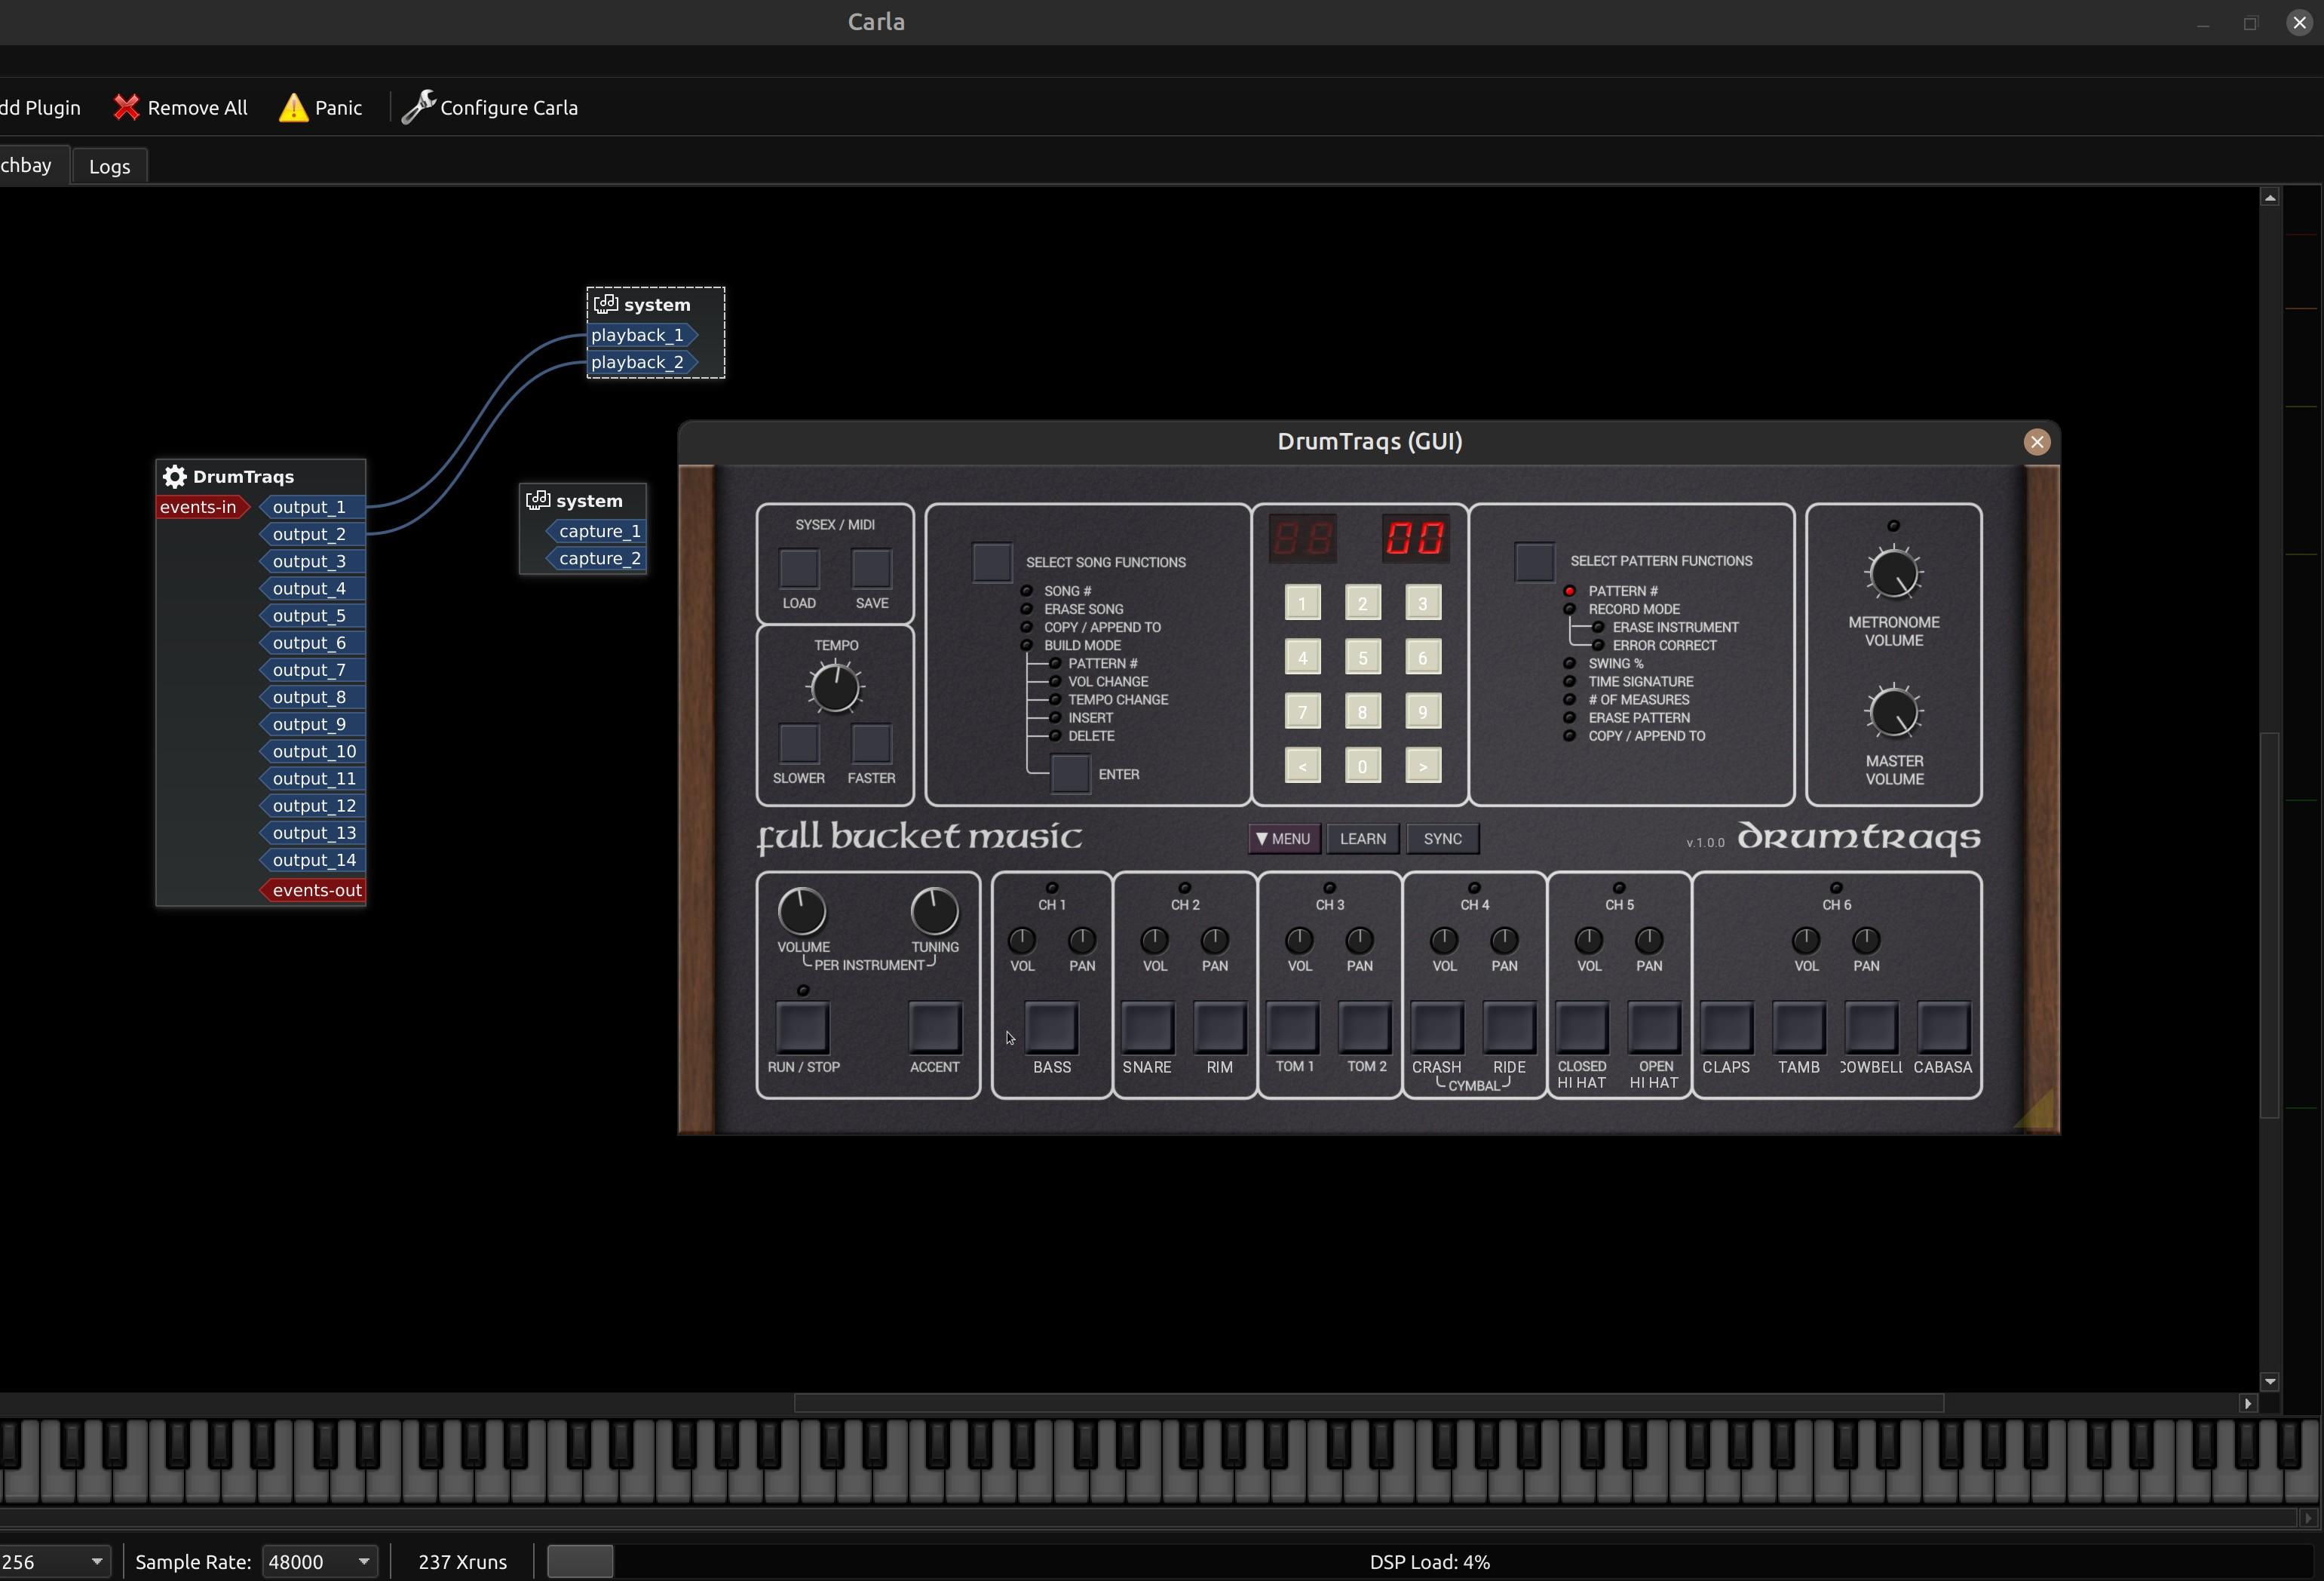
Task: Click the RECORD MODE LED indicator
Action: click(x=1570, y=609)
